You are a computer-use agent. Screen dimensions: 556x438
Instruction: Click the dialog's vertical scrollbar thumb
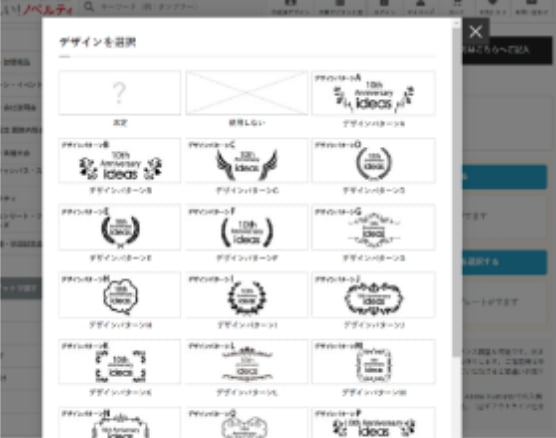(x=456, y=192)
